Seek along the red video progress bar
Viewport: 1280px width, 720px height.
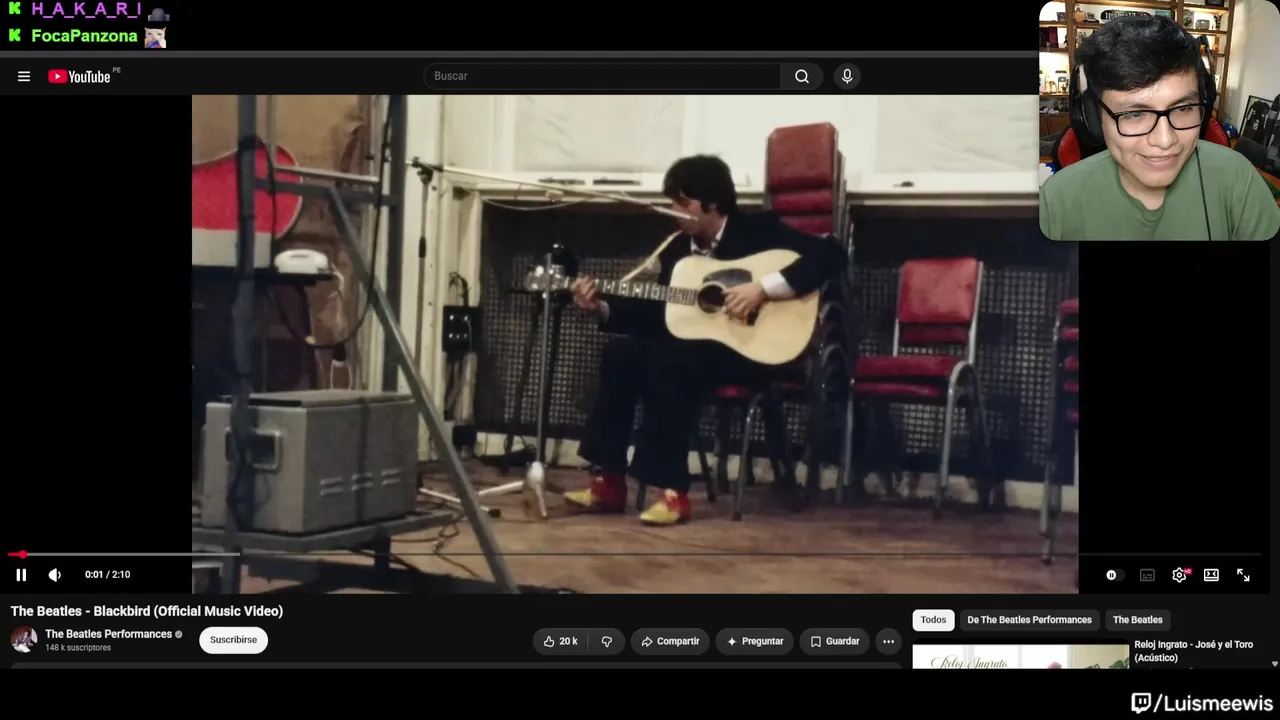coord(634,554)
